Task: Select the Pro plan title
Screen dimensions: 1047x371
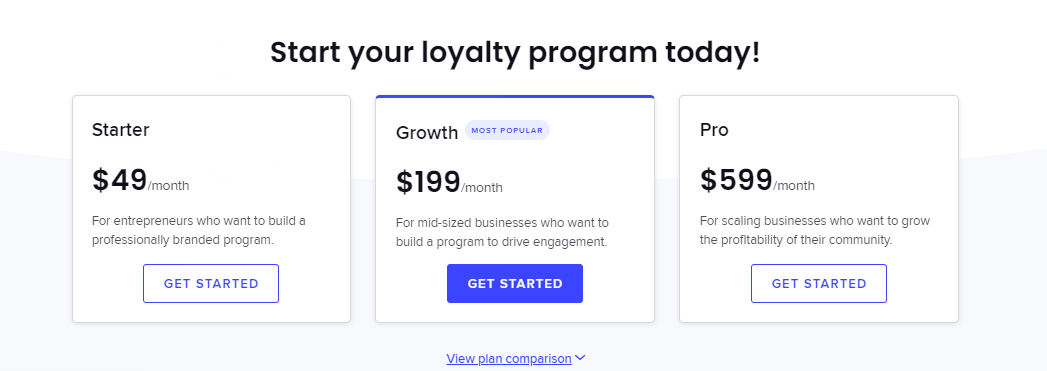Action: click(x=714, y=129)
